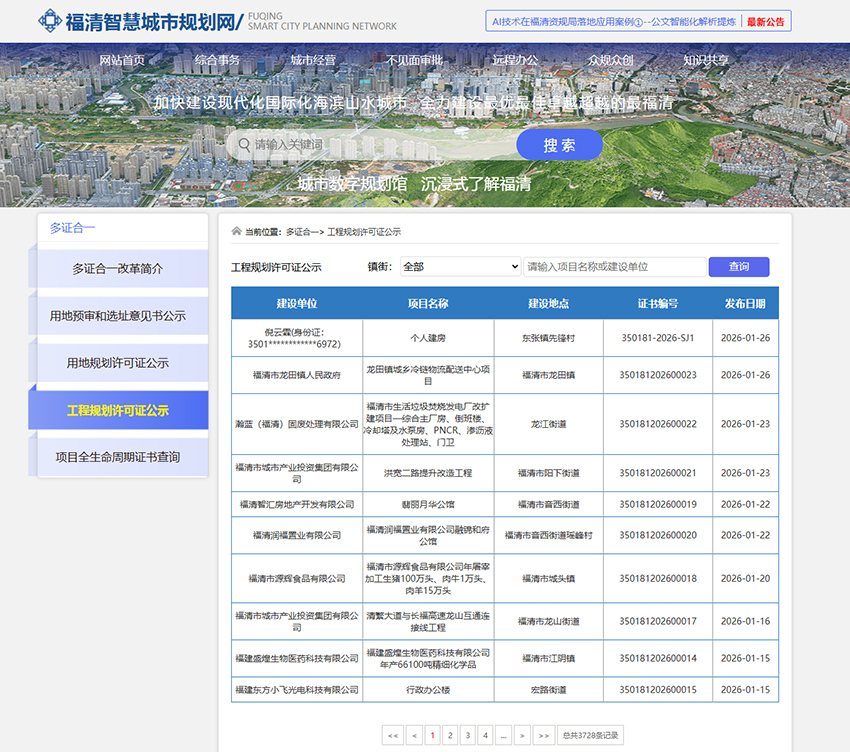This screenshot has width=850, height=752.
Task: Go to the first page (<<)
Action: point(393,735)
